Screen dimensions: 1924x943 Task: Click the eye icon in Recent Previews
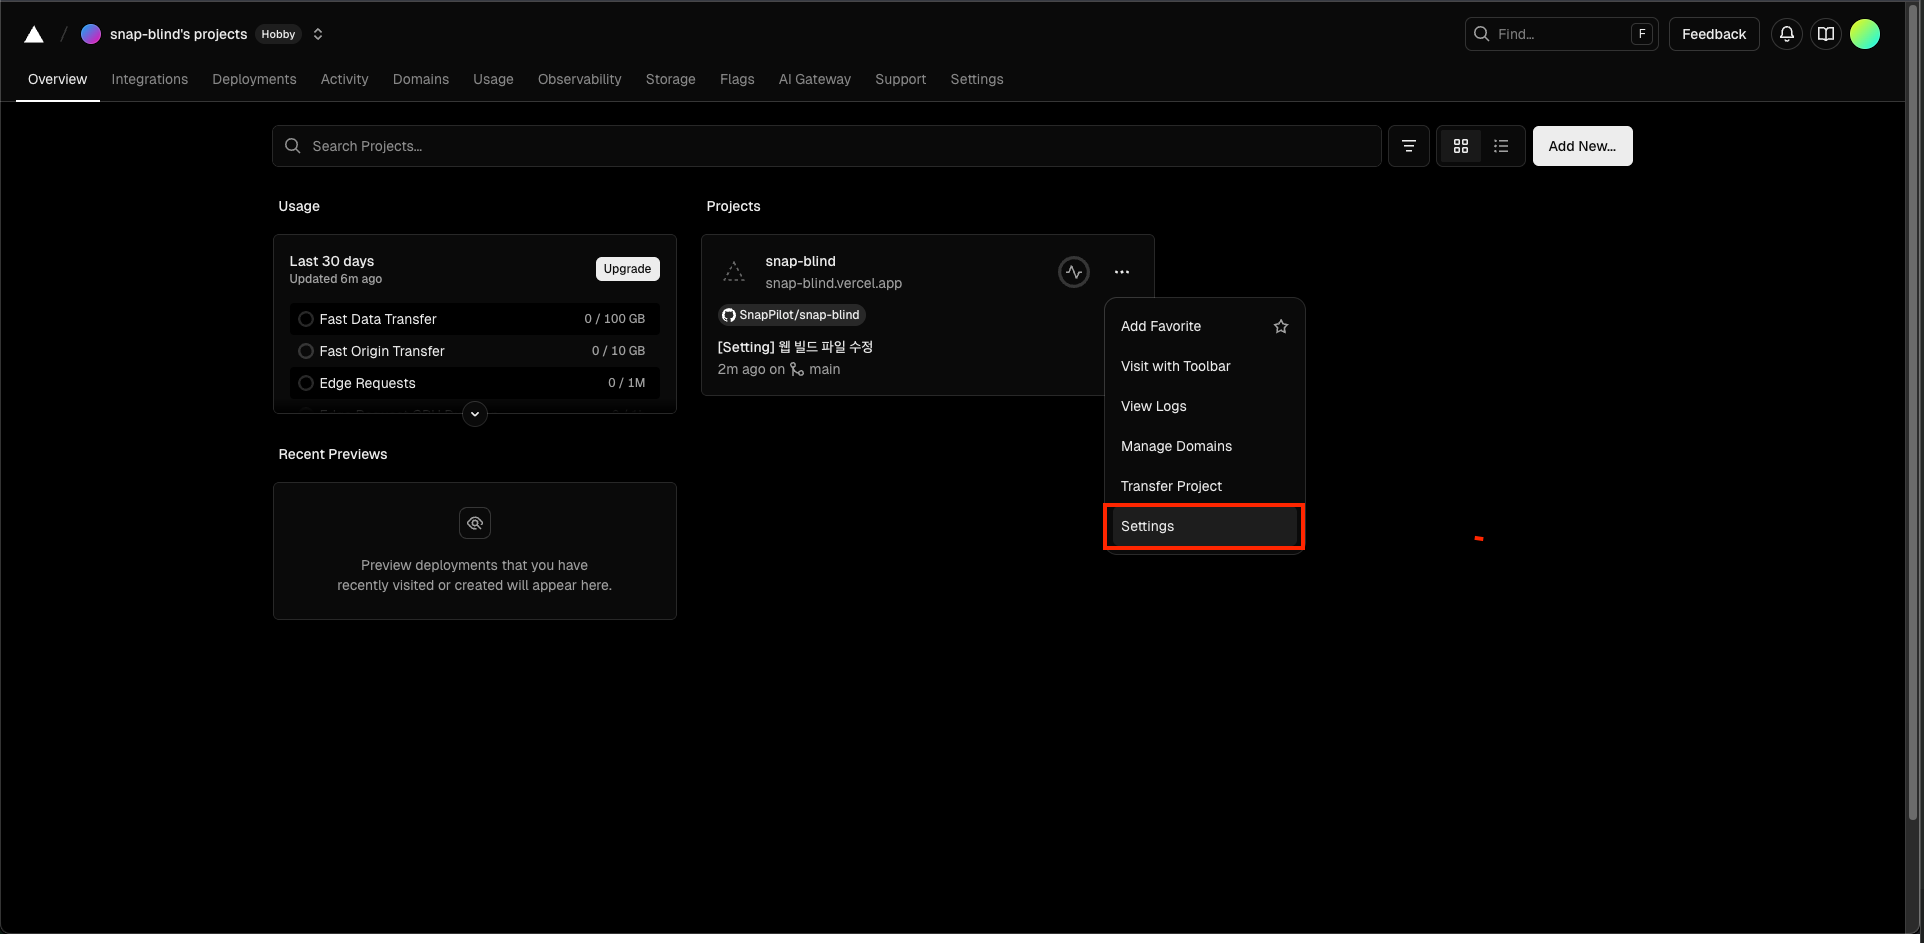475,523
